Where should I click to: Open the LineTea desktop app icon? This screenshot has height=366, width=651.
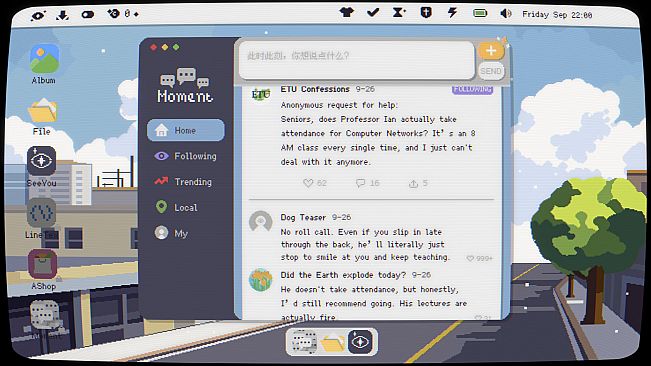tap(42, 213)
